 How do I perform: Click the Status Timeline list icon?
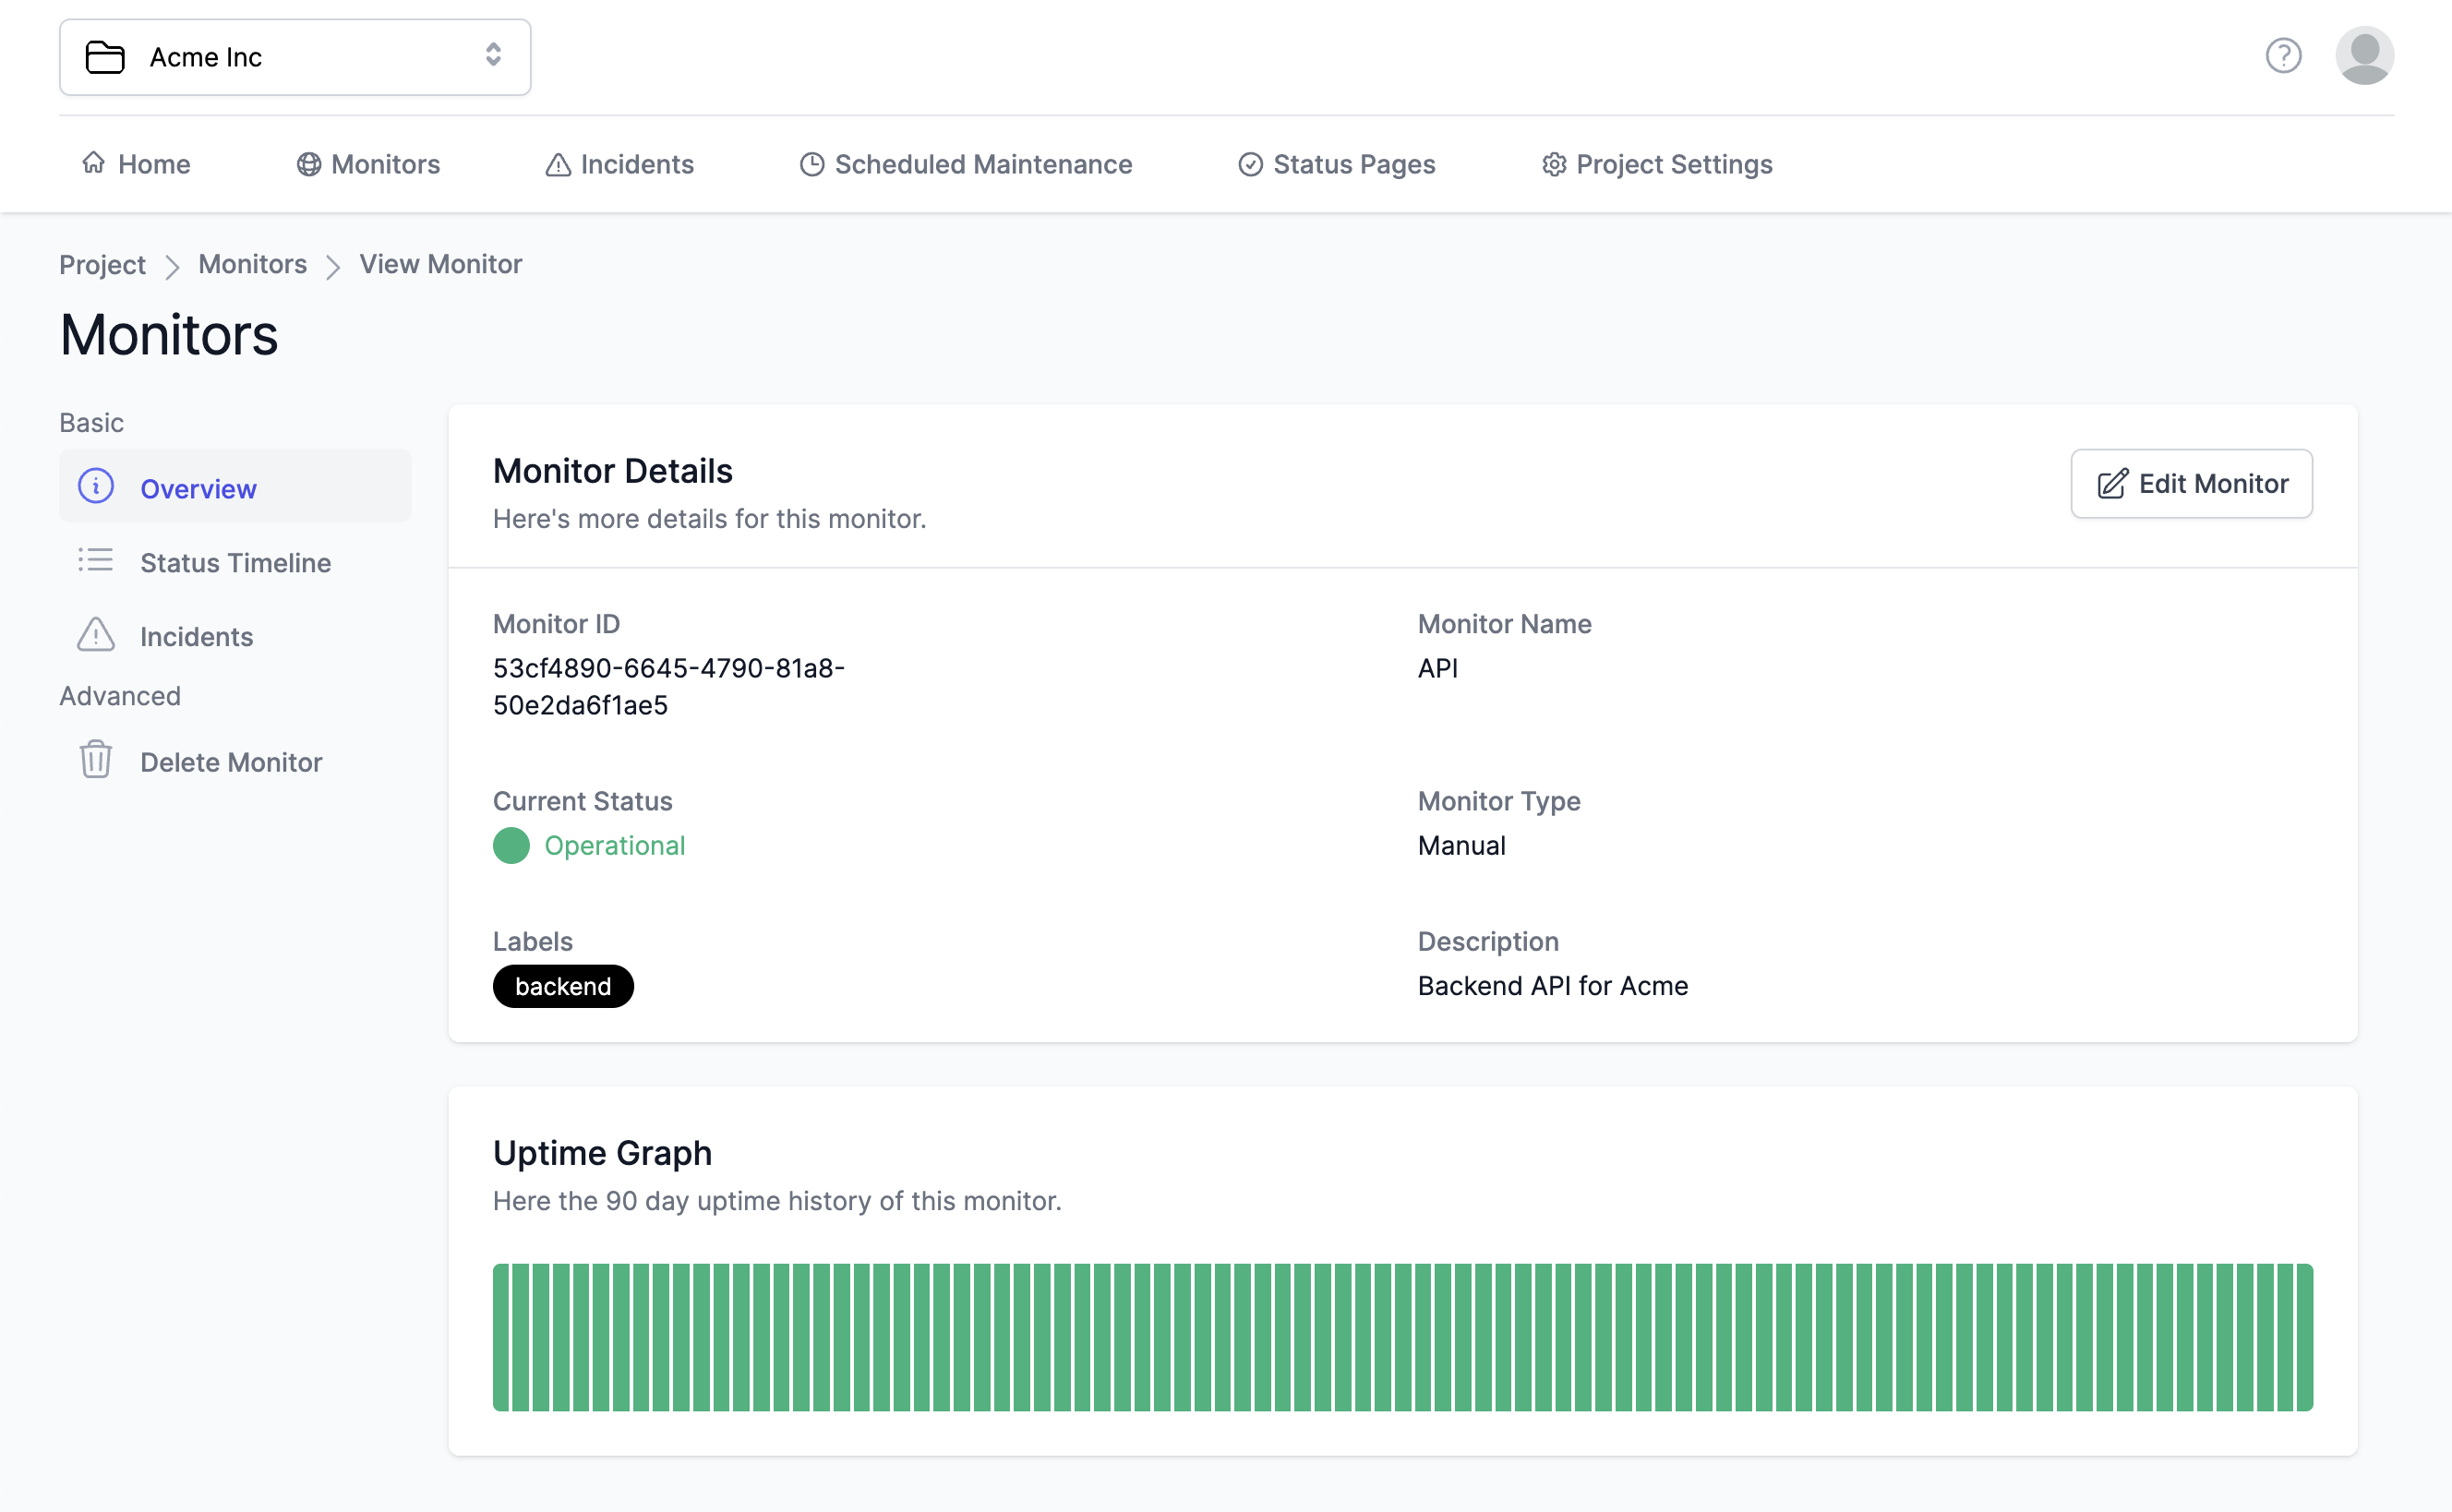click(x=96, y=560)
